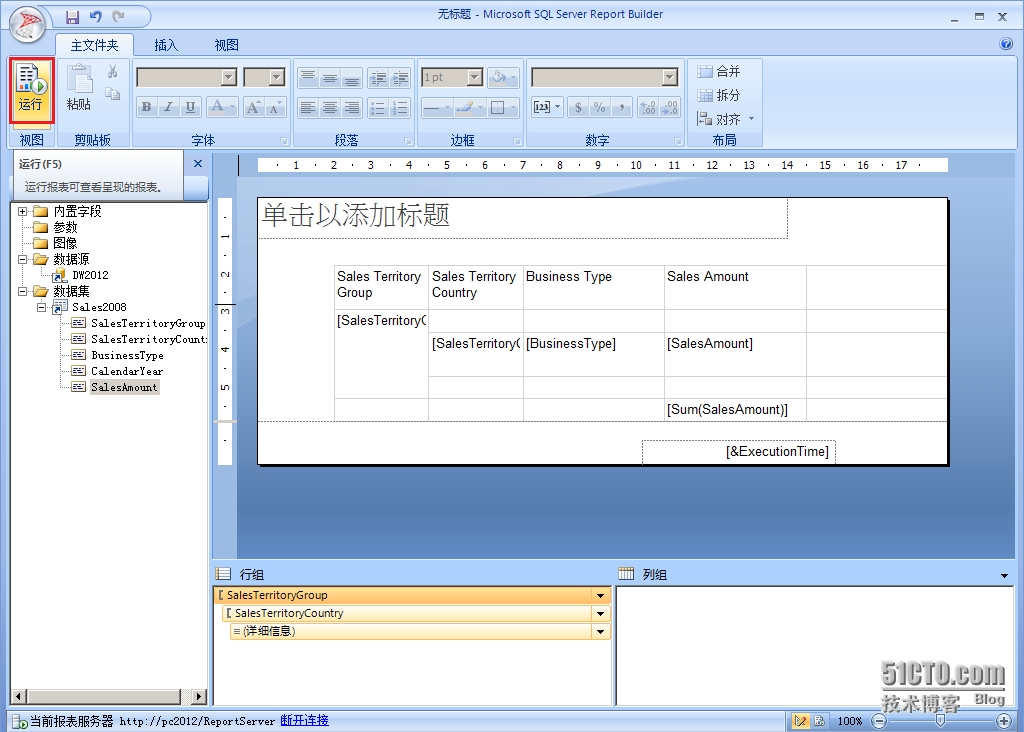Switch to the Home (主文件夹) ribbon tab
This screenshot has height=732, width=1024.
[95, 45]
